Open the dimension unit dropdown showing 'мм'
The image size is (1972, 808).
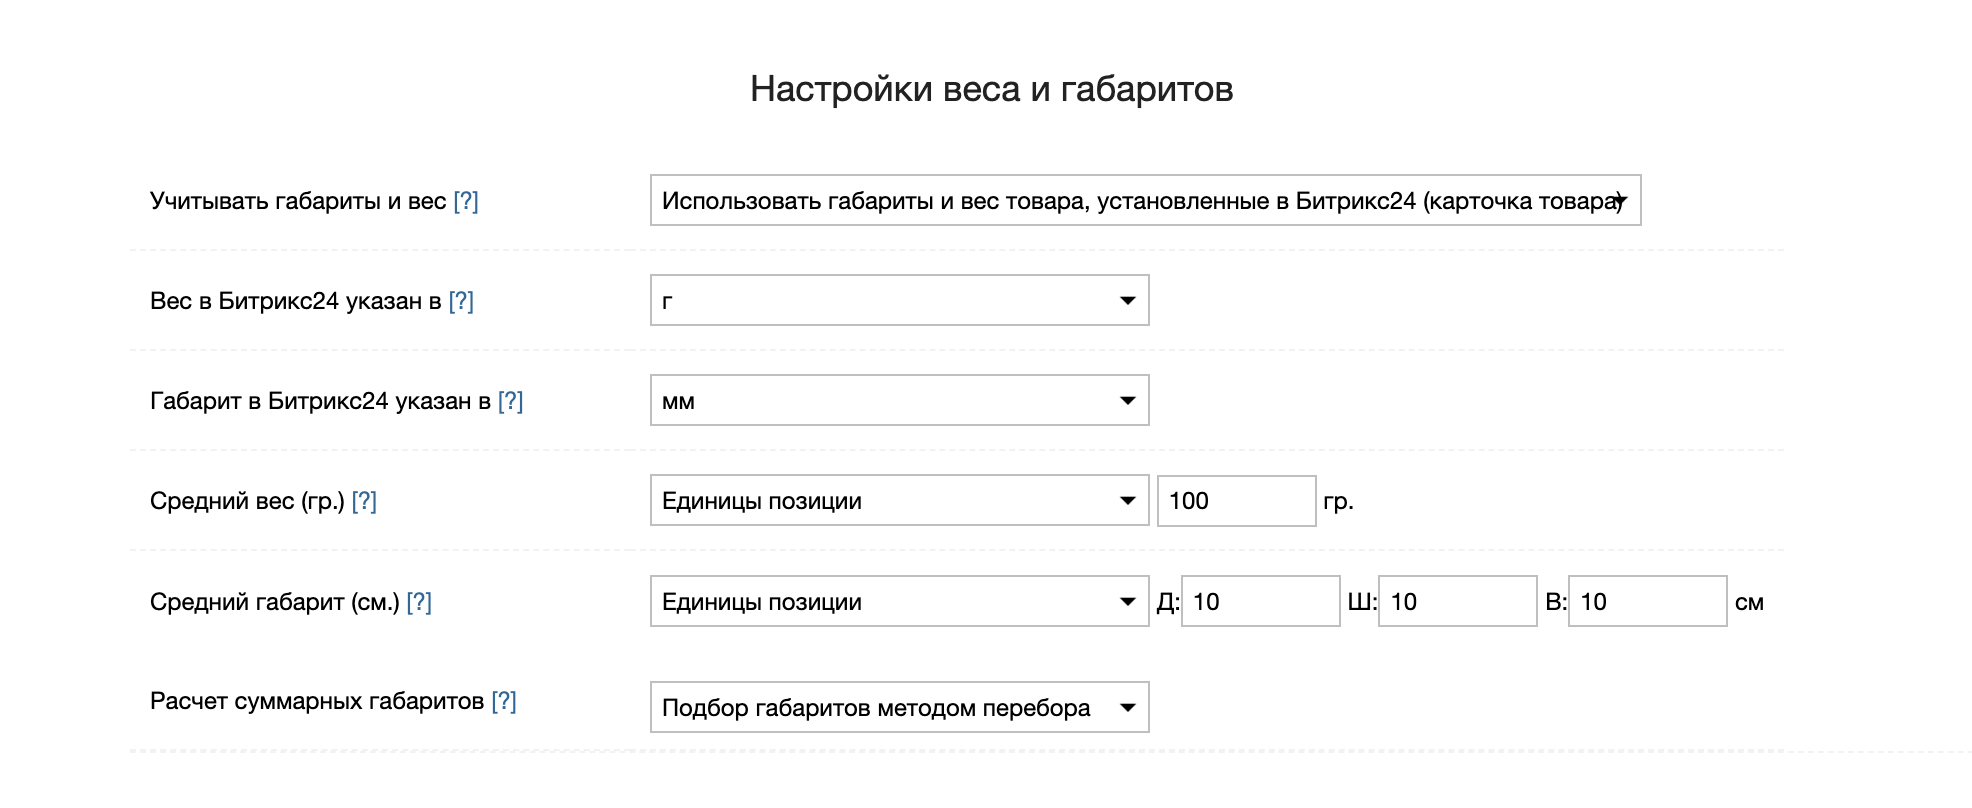click(899, 401)
